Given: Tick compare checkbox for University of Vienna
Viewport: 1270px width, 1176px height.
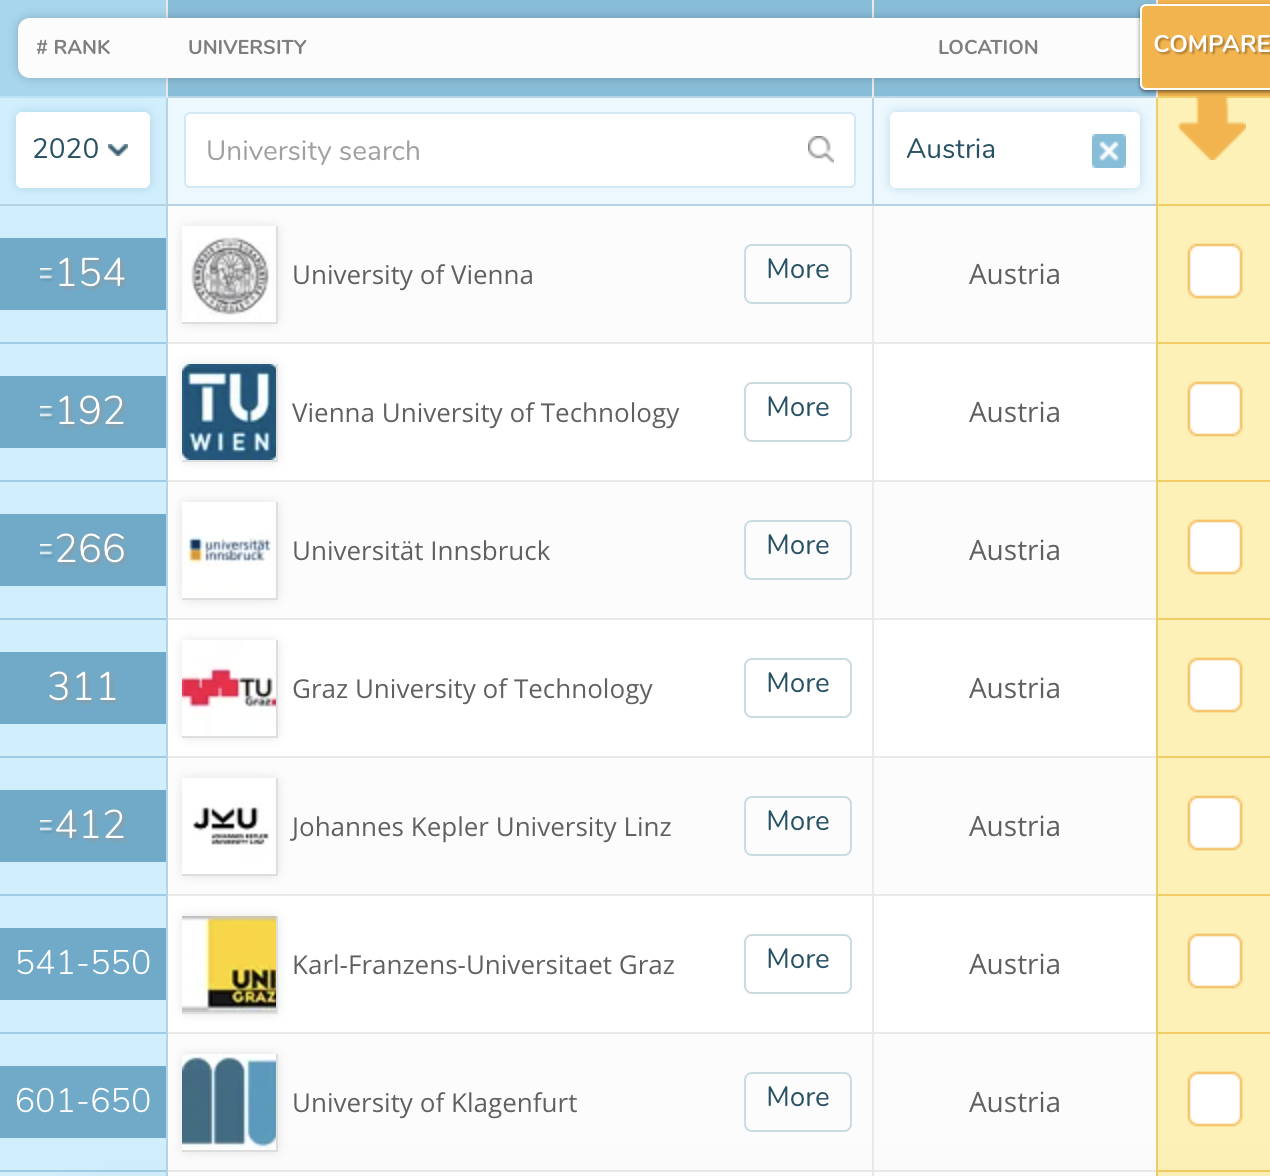Looking at the screenshot, I should [x=1215, y=271].
